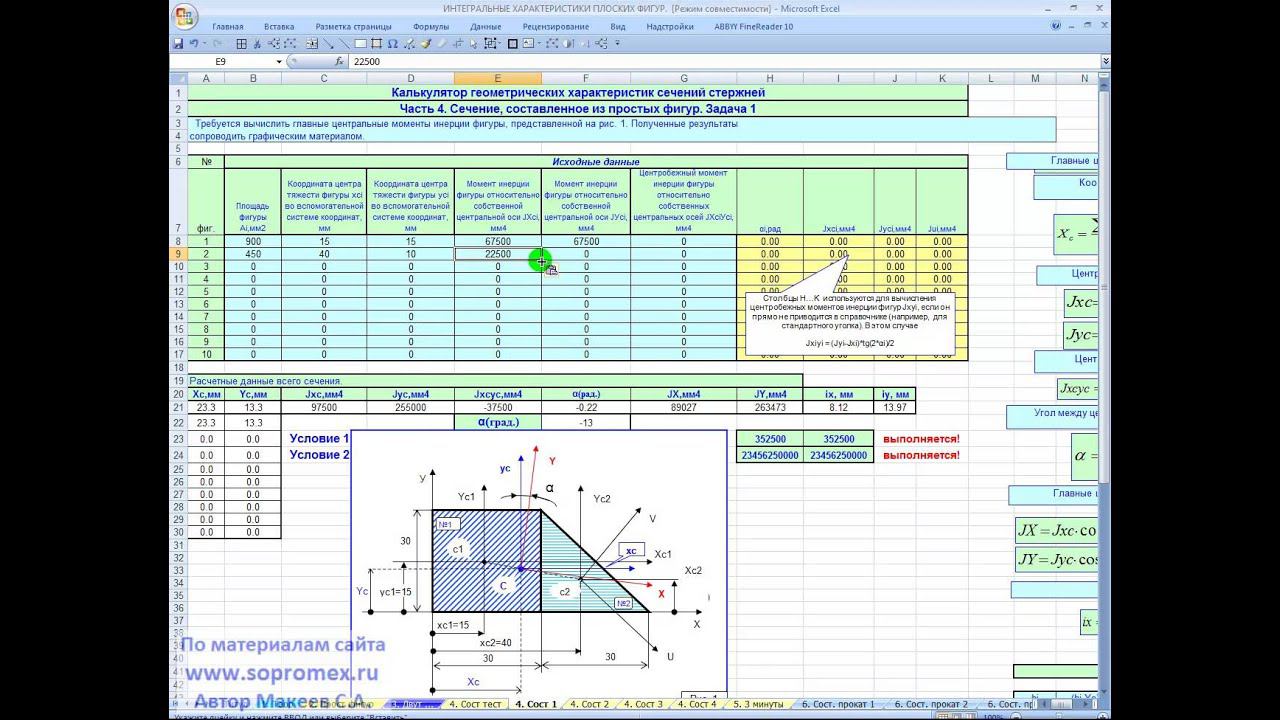The image size is (1280, 720).
Task: Open the Формулы ribbon tab
Action: [431, 27]
